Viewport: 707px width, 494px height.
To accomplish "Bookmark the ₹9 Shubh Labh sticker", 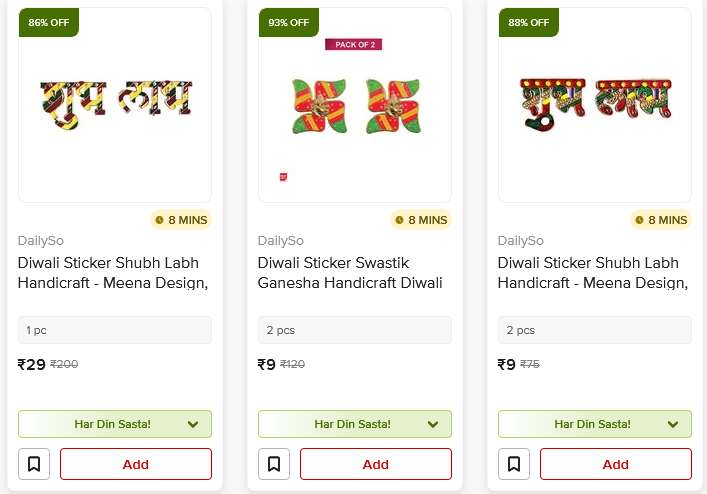I will 514,464.
